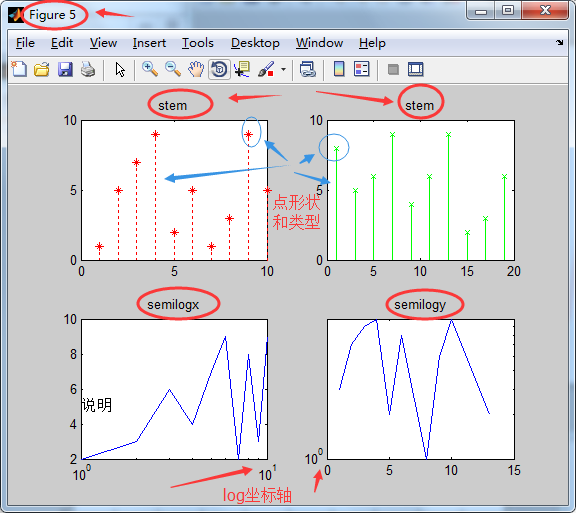Open the Tools menu

click(x=198, y=43)
